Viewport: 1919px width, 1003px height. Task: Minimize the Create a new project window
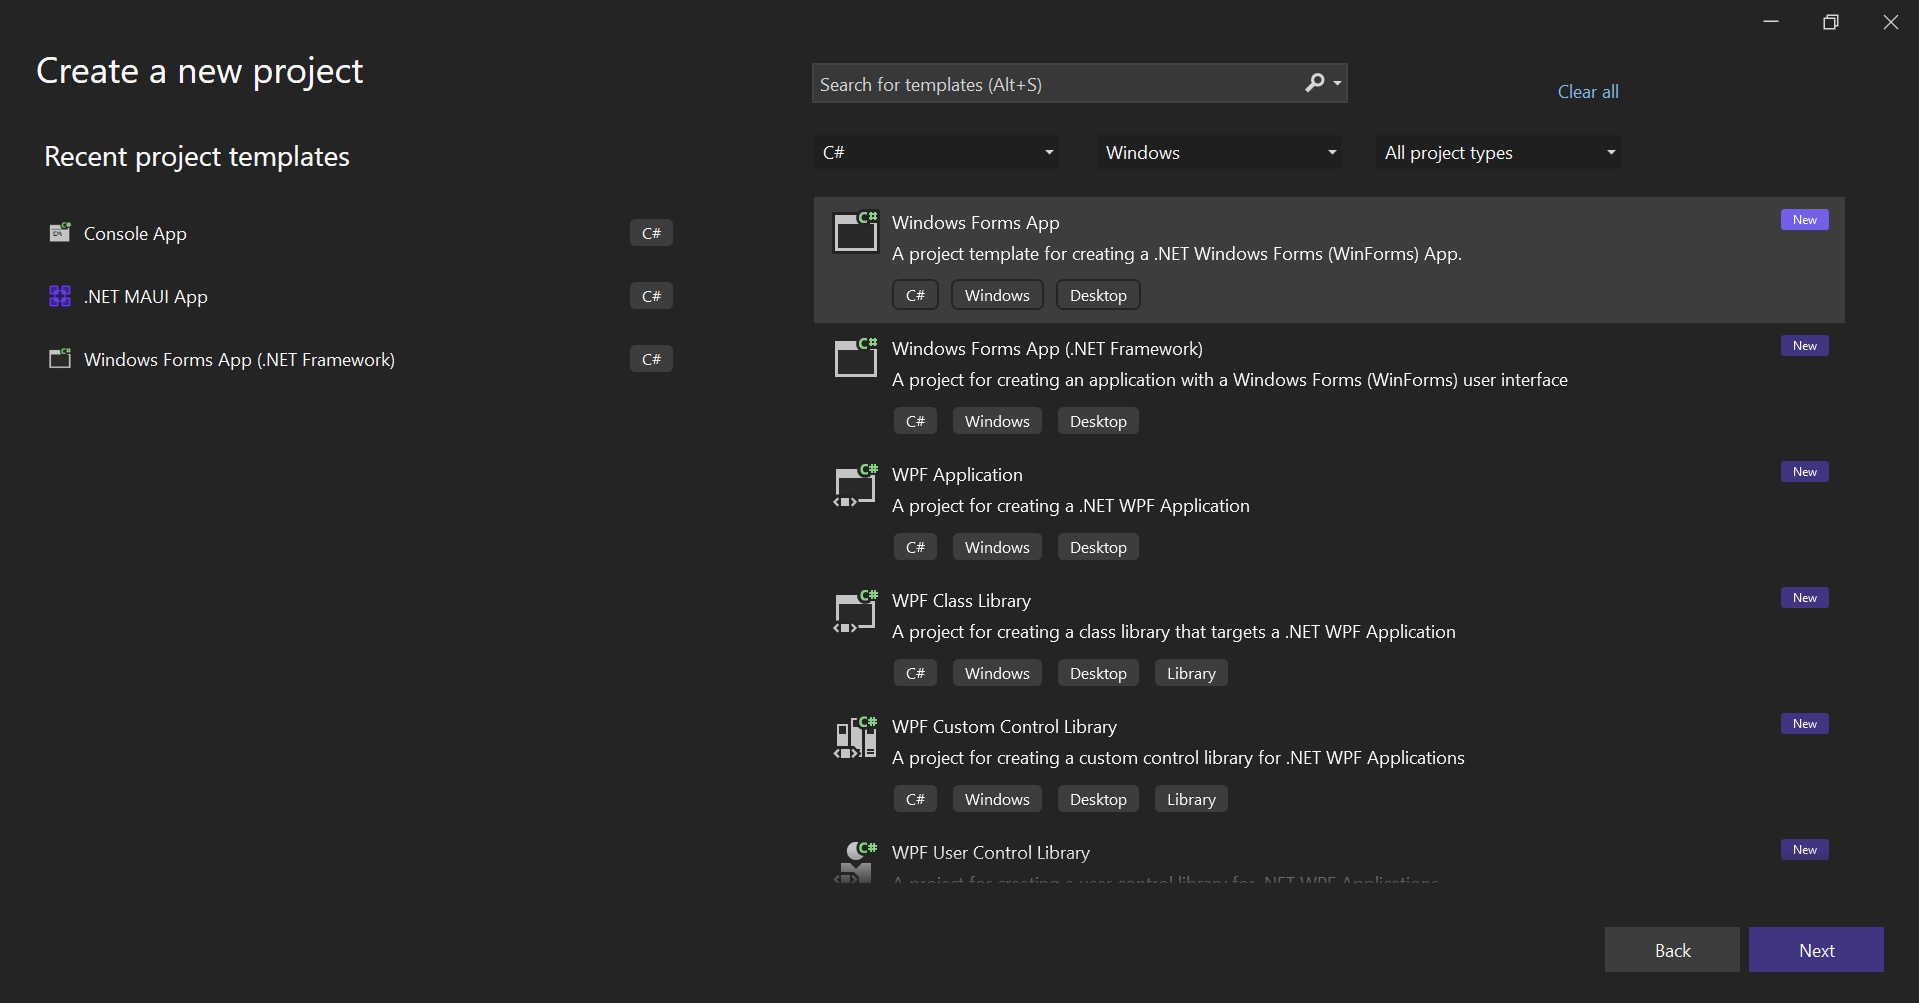(1771, 22)
